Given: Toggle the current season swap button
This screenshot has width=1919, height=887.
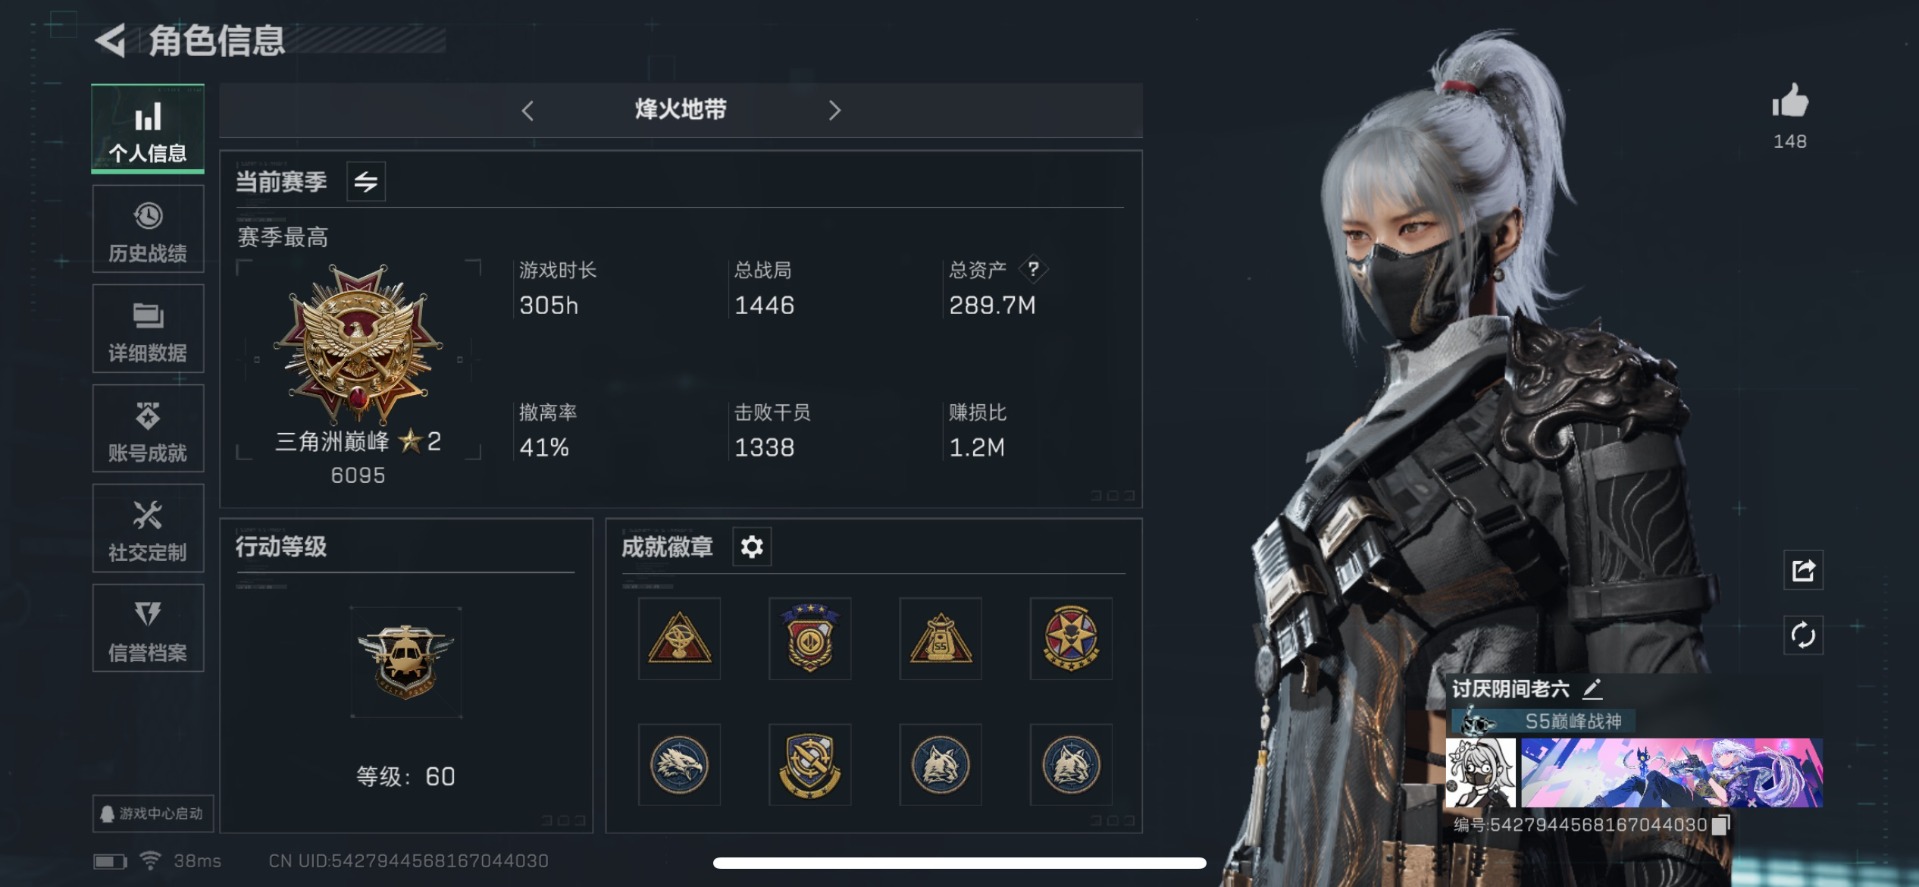Looking at the screenshot, I should [x=366, y=182].
